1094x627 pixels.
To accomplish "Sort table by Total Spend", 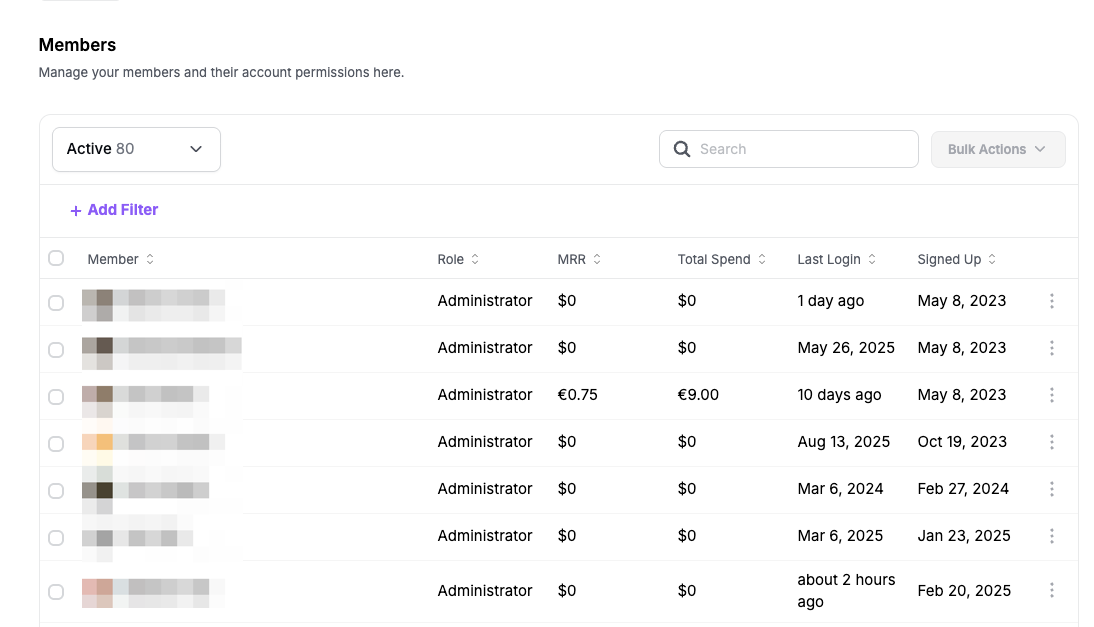I will [721, 259].
